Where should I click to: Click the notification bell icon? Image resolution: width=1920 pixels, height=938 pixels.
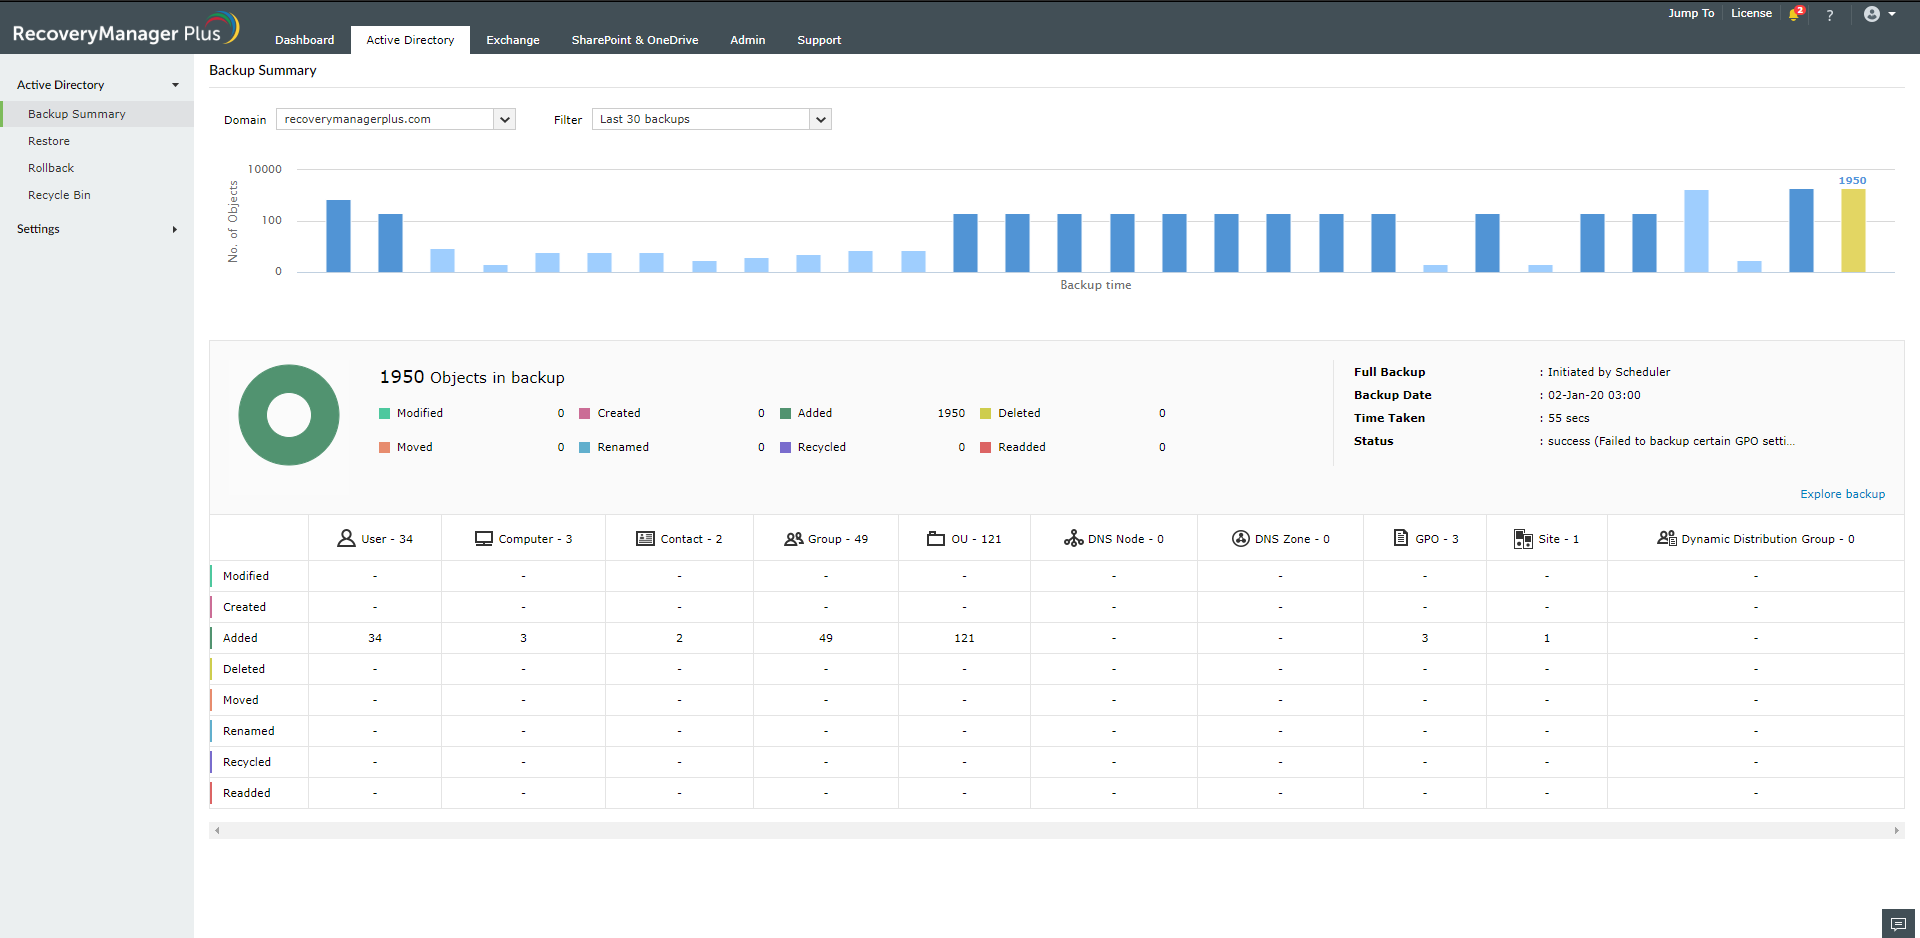coord(1795,15)
